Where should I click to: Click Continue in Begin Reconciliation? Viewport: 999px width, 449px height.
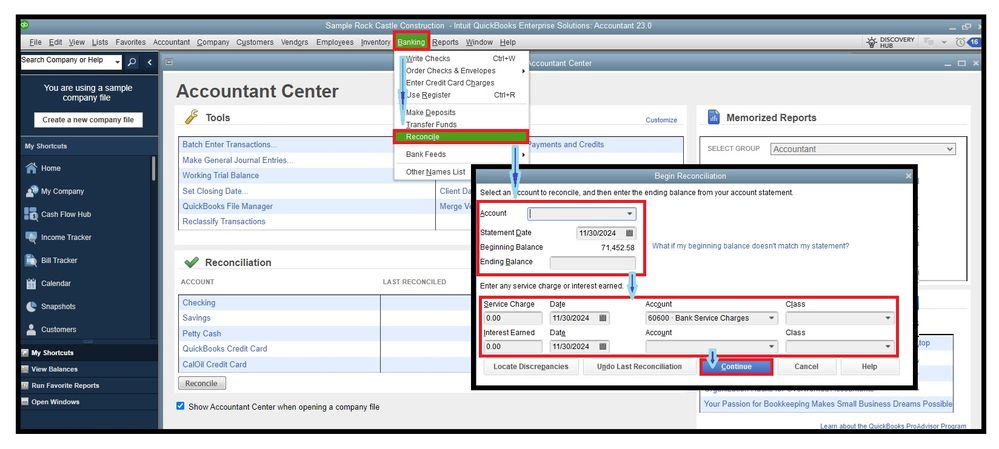pyautogui.click(x=737, y=367)
